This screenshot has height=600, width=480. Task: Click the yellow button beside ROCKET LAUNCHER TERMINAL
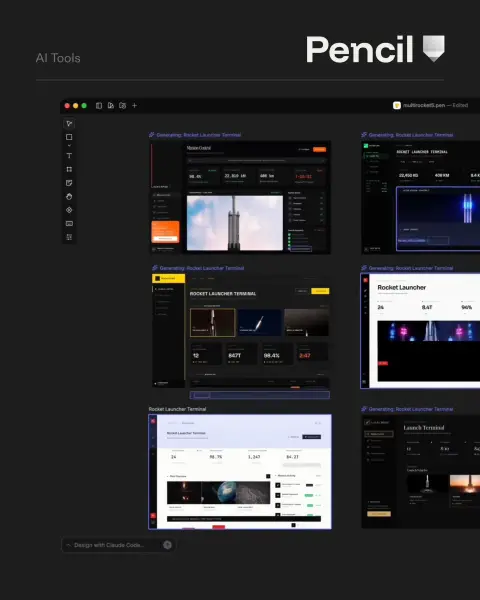[x=320, y=291]
